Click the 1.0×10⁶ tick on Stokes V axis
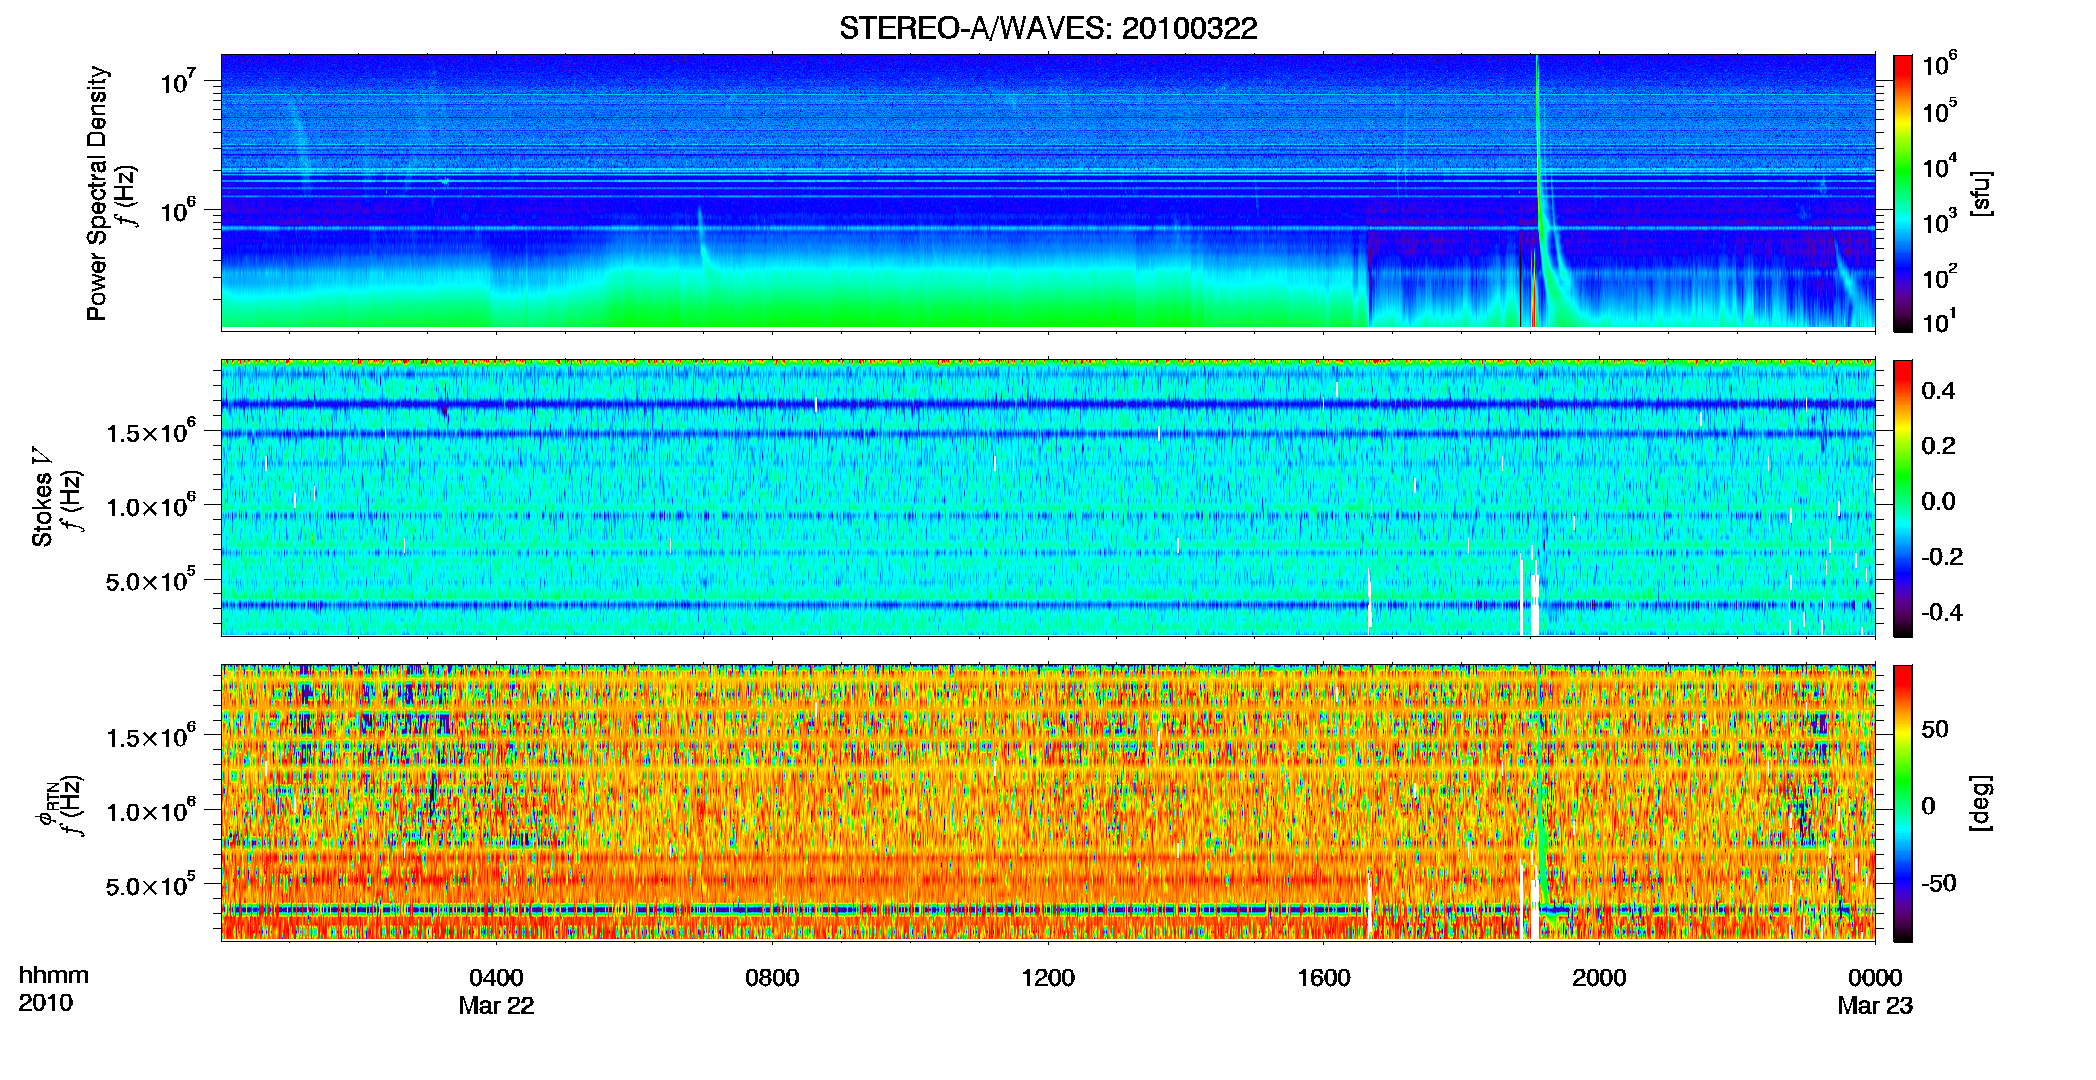Screen dimensions: 2096x1080 point(151,506)
